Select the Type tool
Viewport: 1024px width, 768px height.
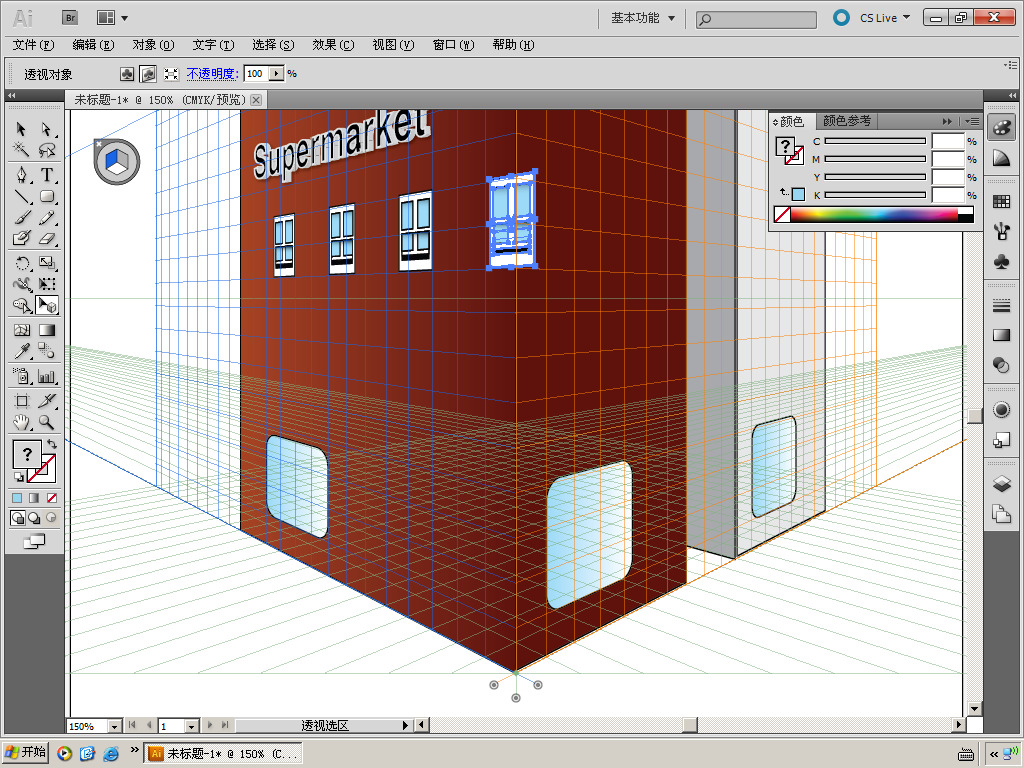[46, 174]
